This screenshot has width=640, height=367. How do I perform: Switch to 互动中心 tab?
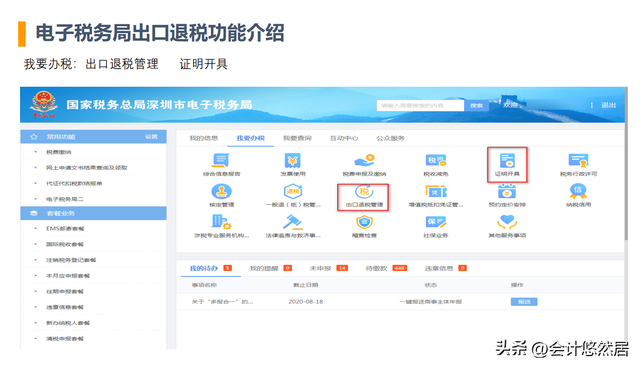344,138
